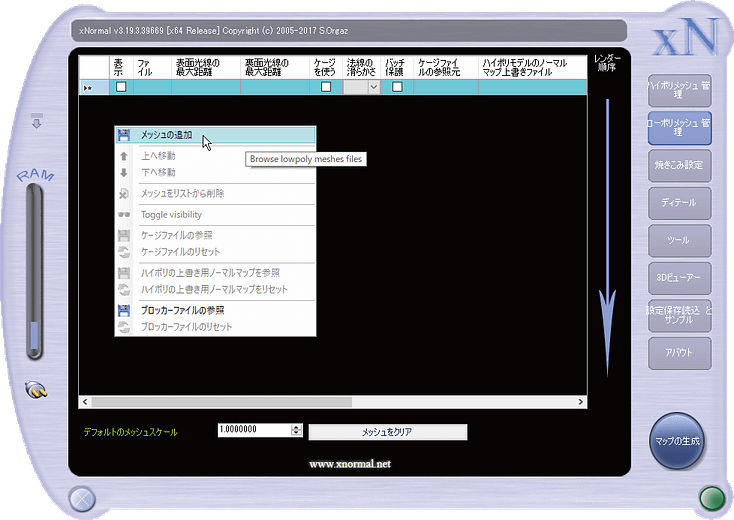Choose 上へ移動 menu entry

pyautogui.click(x=215, y=156)
